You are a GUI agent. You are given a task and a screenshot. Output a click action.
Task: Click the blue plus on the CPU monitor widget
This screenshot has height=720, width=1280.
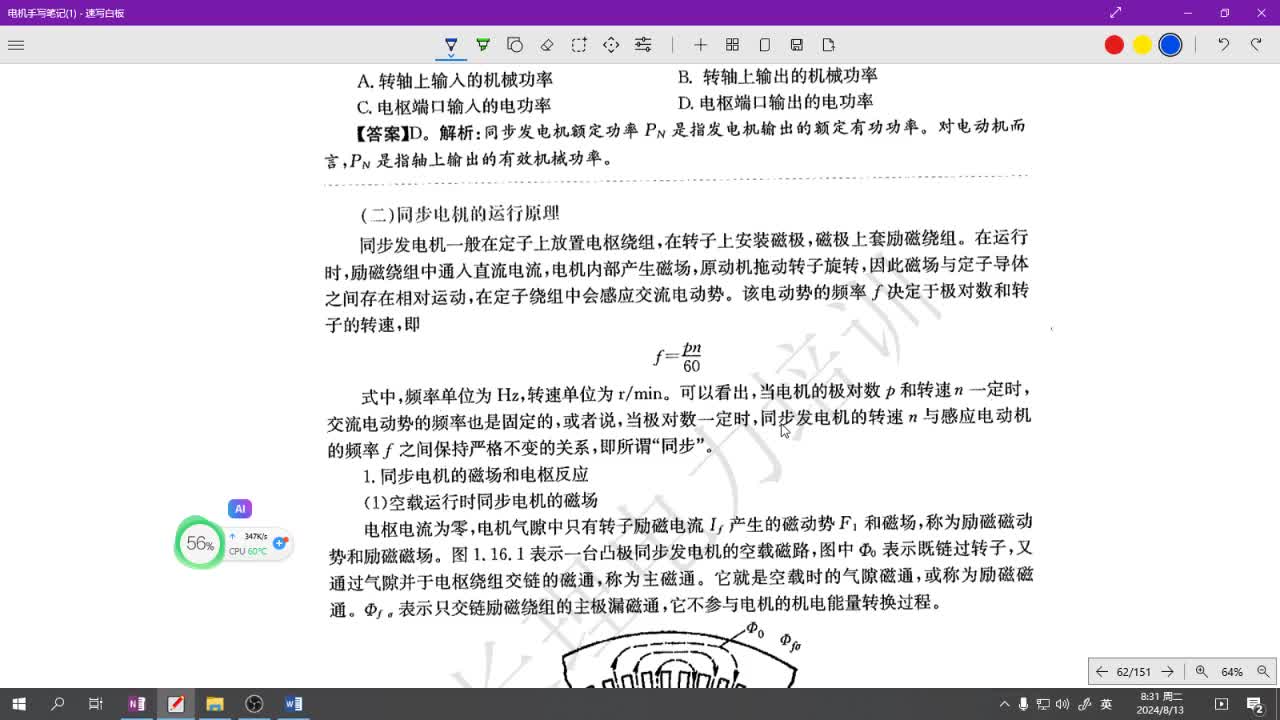[280, 543]
